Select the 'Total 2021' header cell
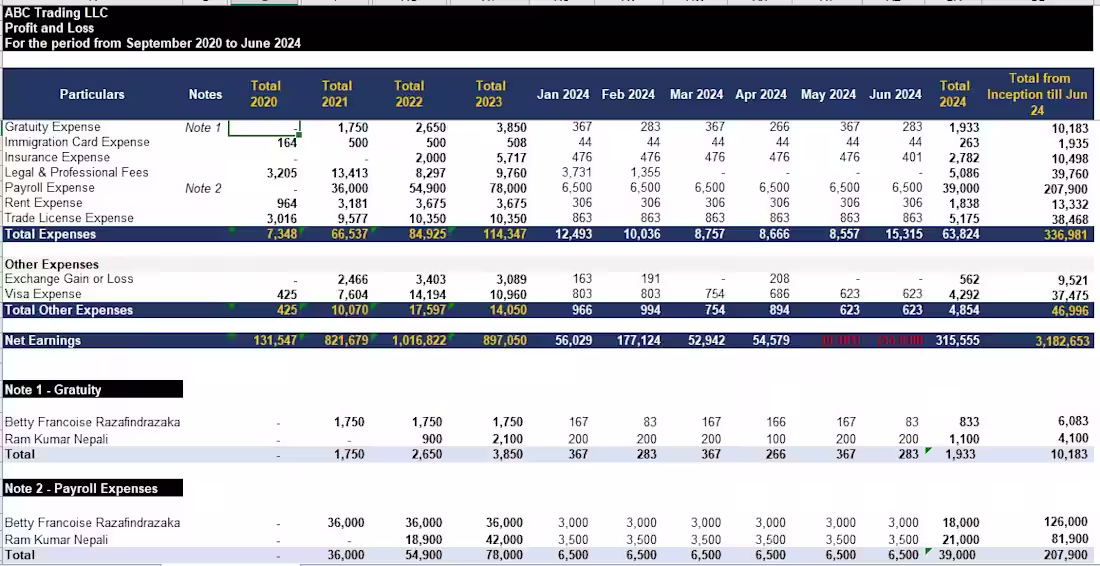Screen dimensions: 1100x566 point(336,94)
